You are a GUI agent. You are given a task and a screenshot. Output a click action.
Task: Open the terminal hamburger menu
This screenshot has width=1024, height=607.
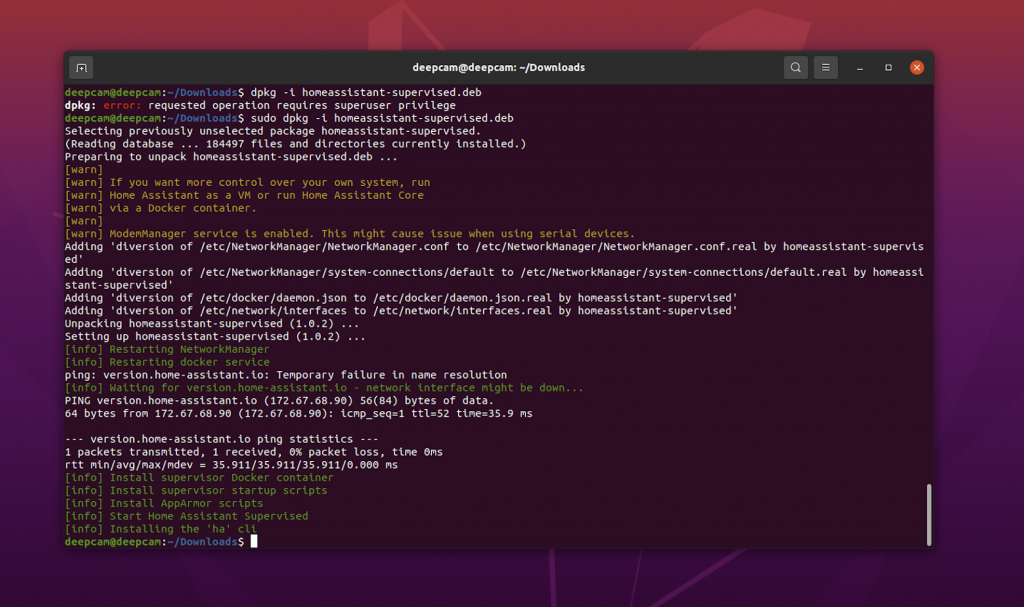click(x=825, y=67)
